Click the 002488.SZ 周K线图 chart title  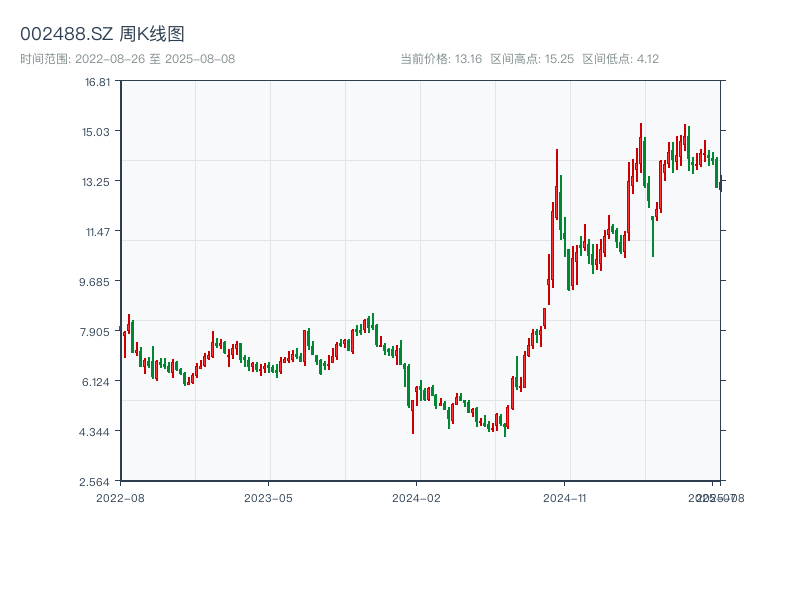click(x=102, y=34)
